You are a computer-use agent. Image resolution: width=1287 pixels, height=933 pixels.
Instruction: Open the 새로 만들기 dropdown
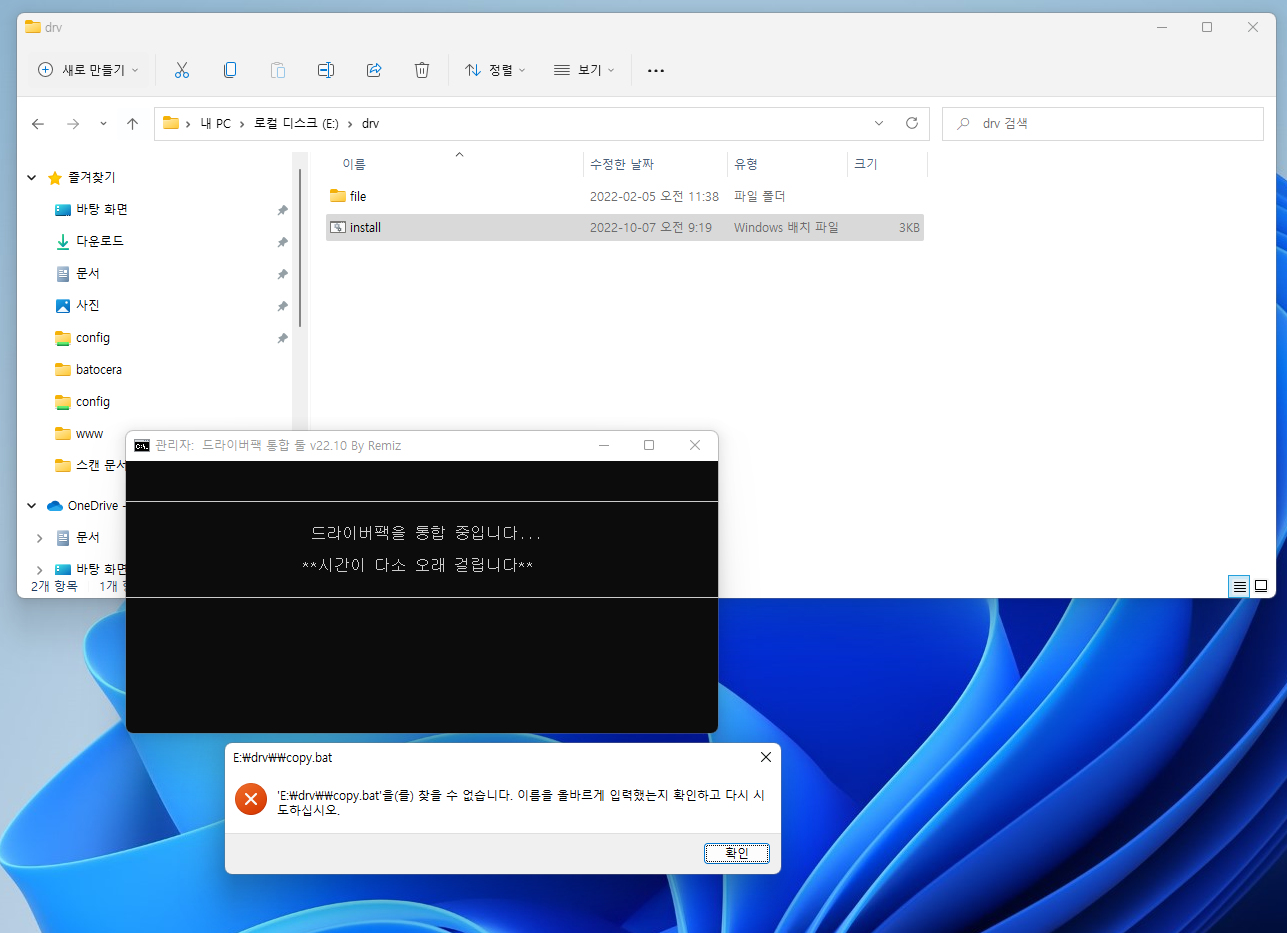tap(88, 70)
